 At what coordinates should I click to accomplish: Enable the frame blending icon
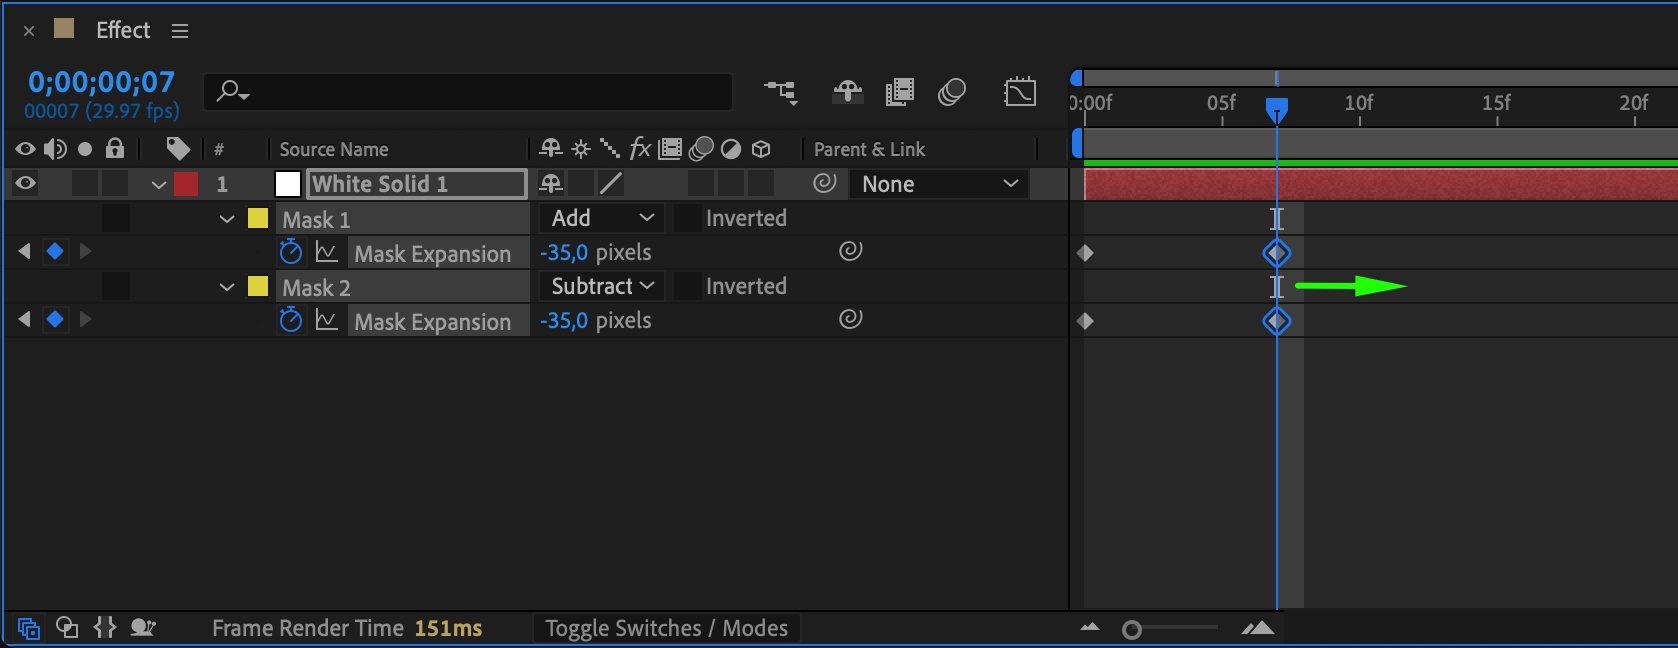pos(899,92)
